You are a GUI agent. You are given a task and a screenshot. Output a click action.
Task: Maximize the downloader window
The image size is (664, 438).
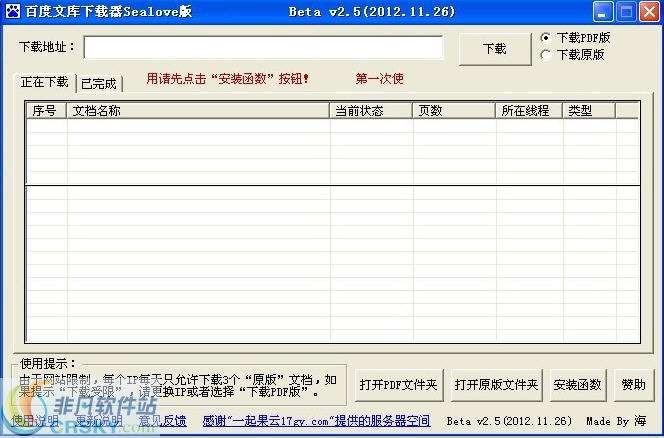pos(626,11)
